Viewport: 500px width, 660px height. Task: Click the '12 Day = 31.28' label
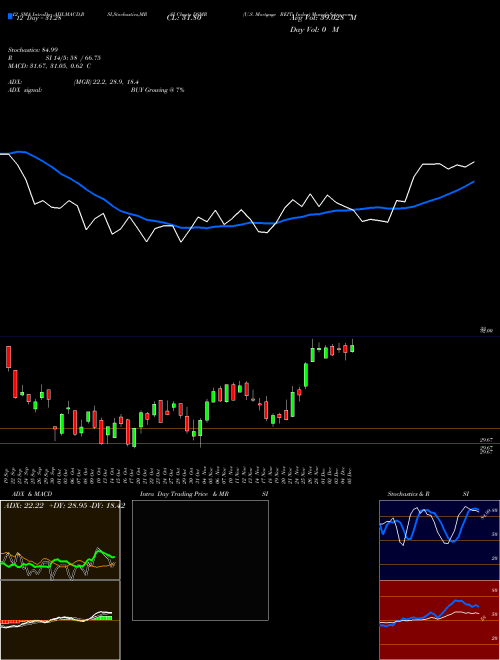tap(38, 18)
